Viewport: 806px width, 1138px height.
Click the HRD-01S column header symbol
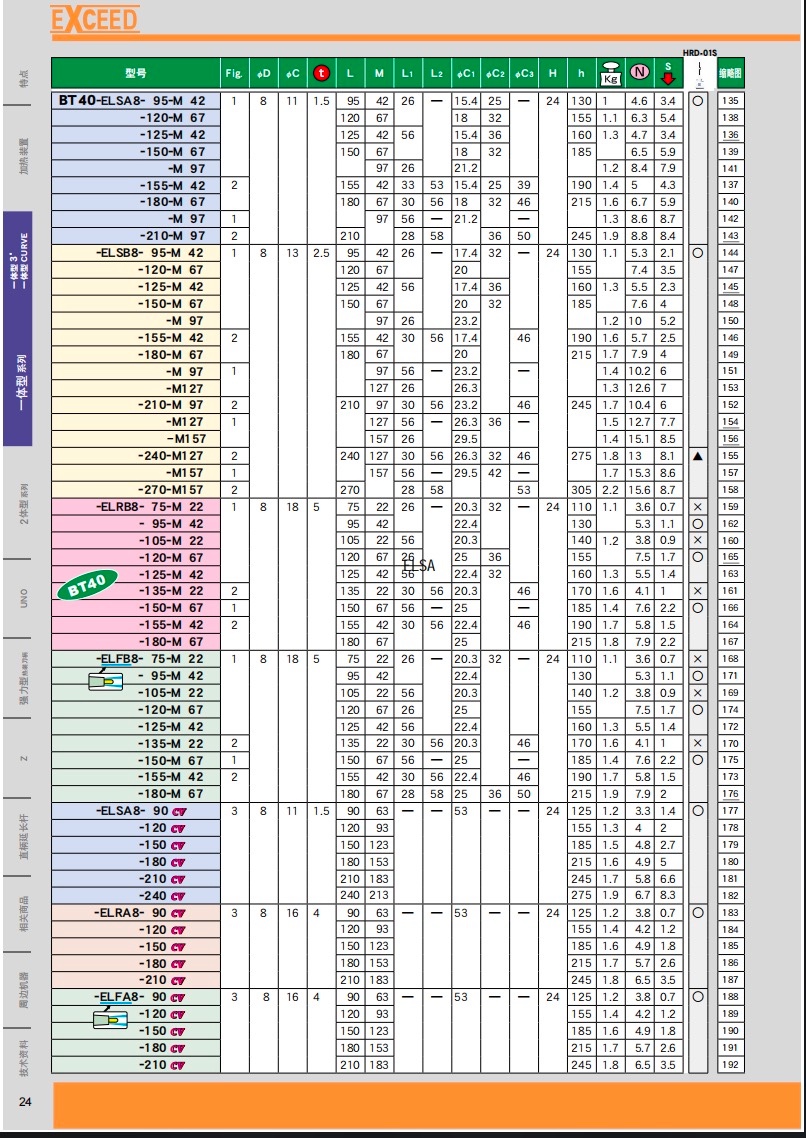tap(698, 73)
